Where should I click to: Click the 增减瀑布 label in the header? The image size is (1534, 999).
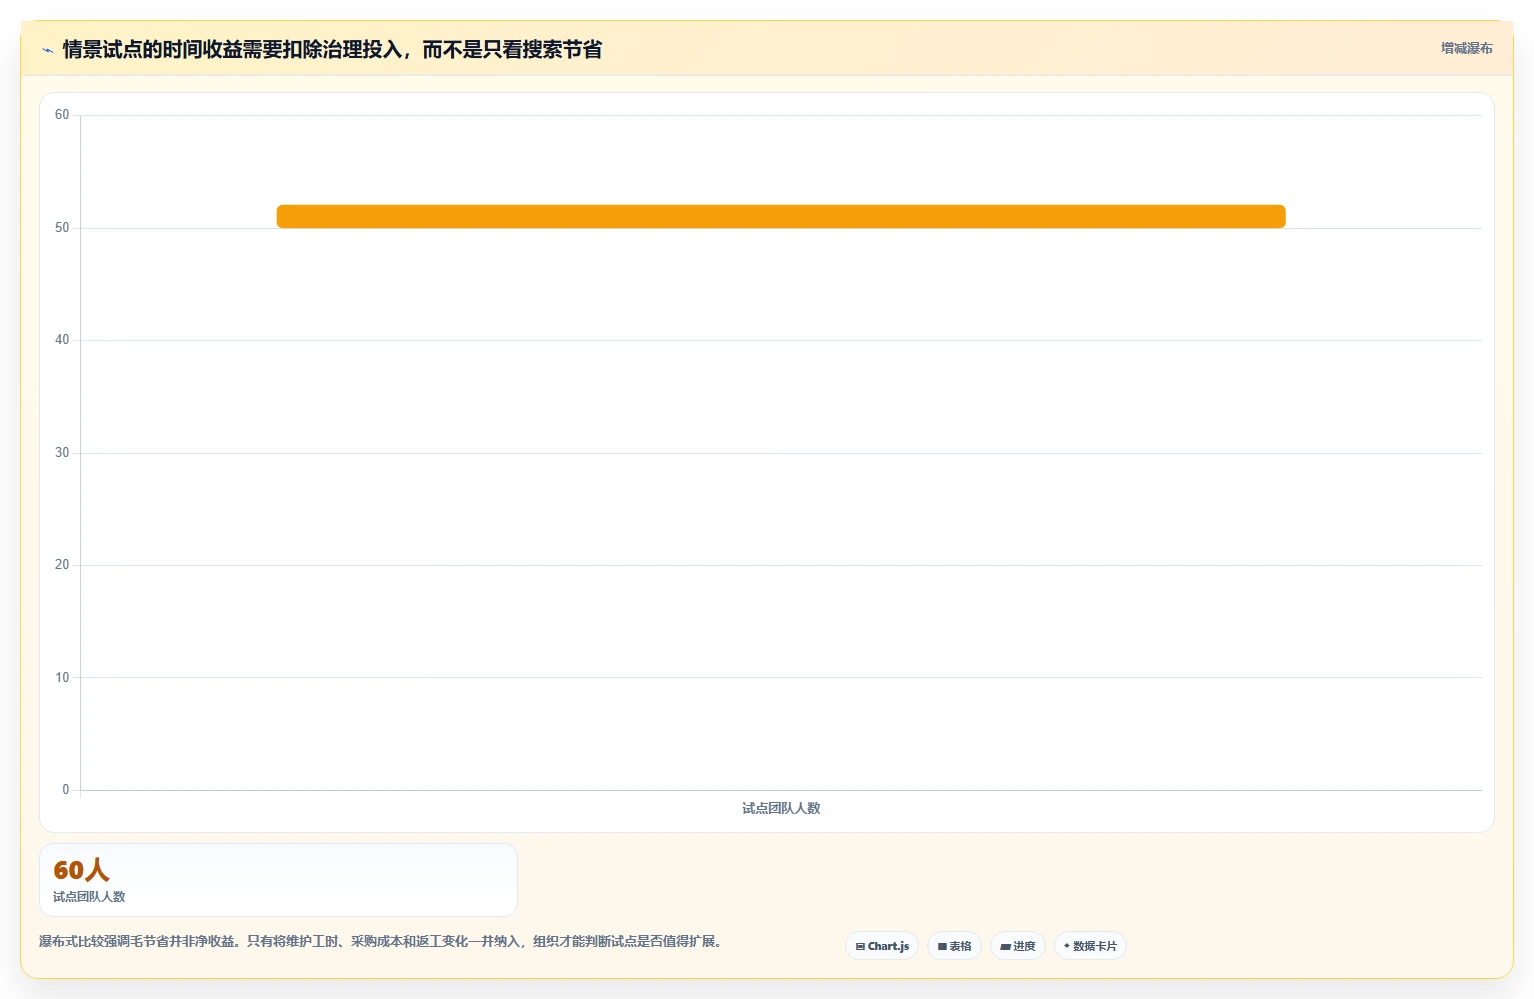point(1466,48)
